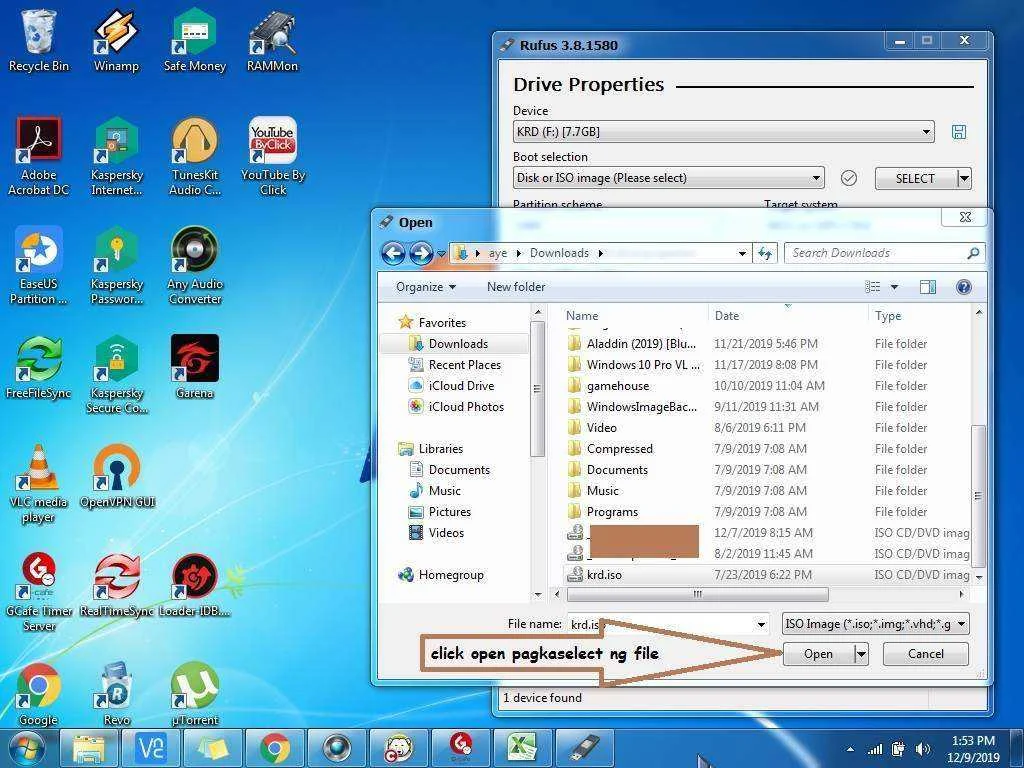Click the Rufus checksum checkmark icon
The height and width of the screenshot is (768, 1024).
pos(848,178)
